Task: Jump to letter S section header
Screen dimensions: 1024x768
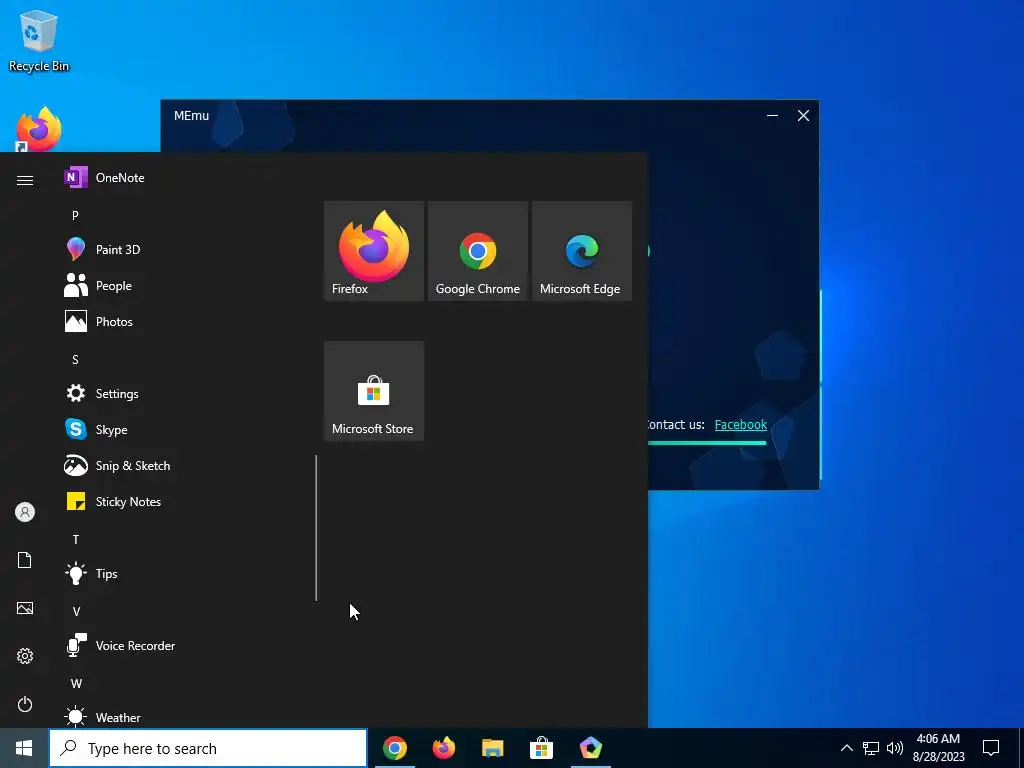Action: (75, 359)
